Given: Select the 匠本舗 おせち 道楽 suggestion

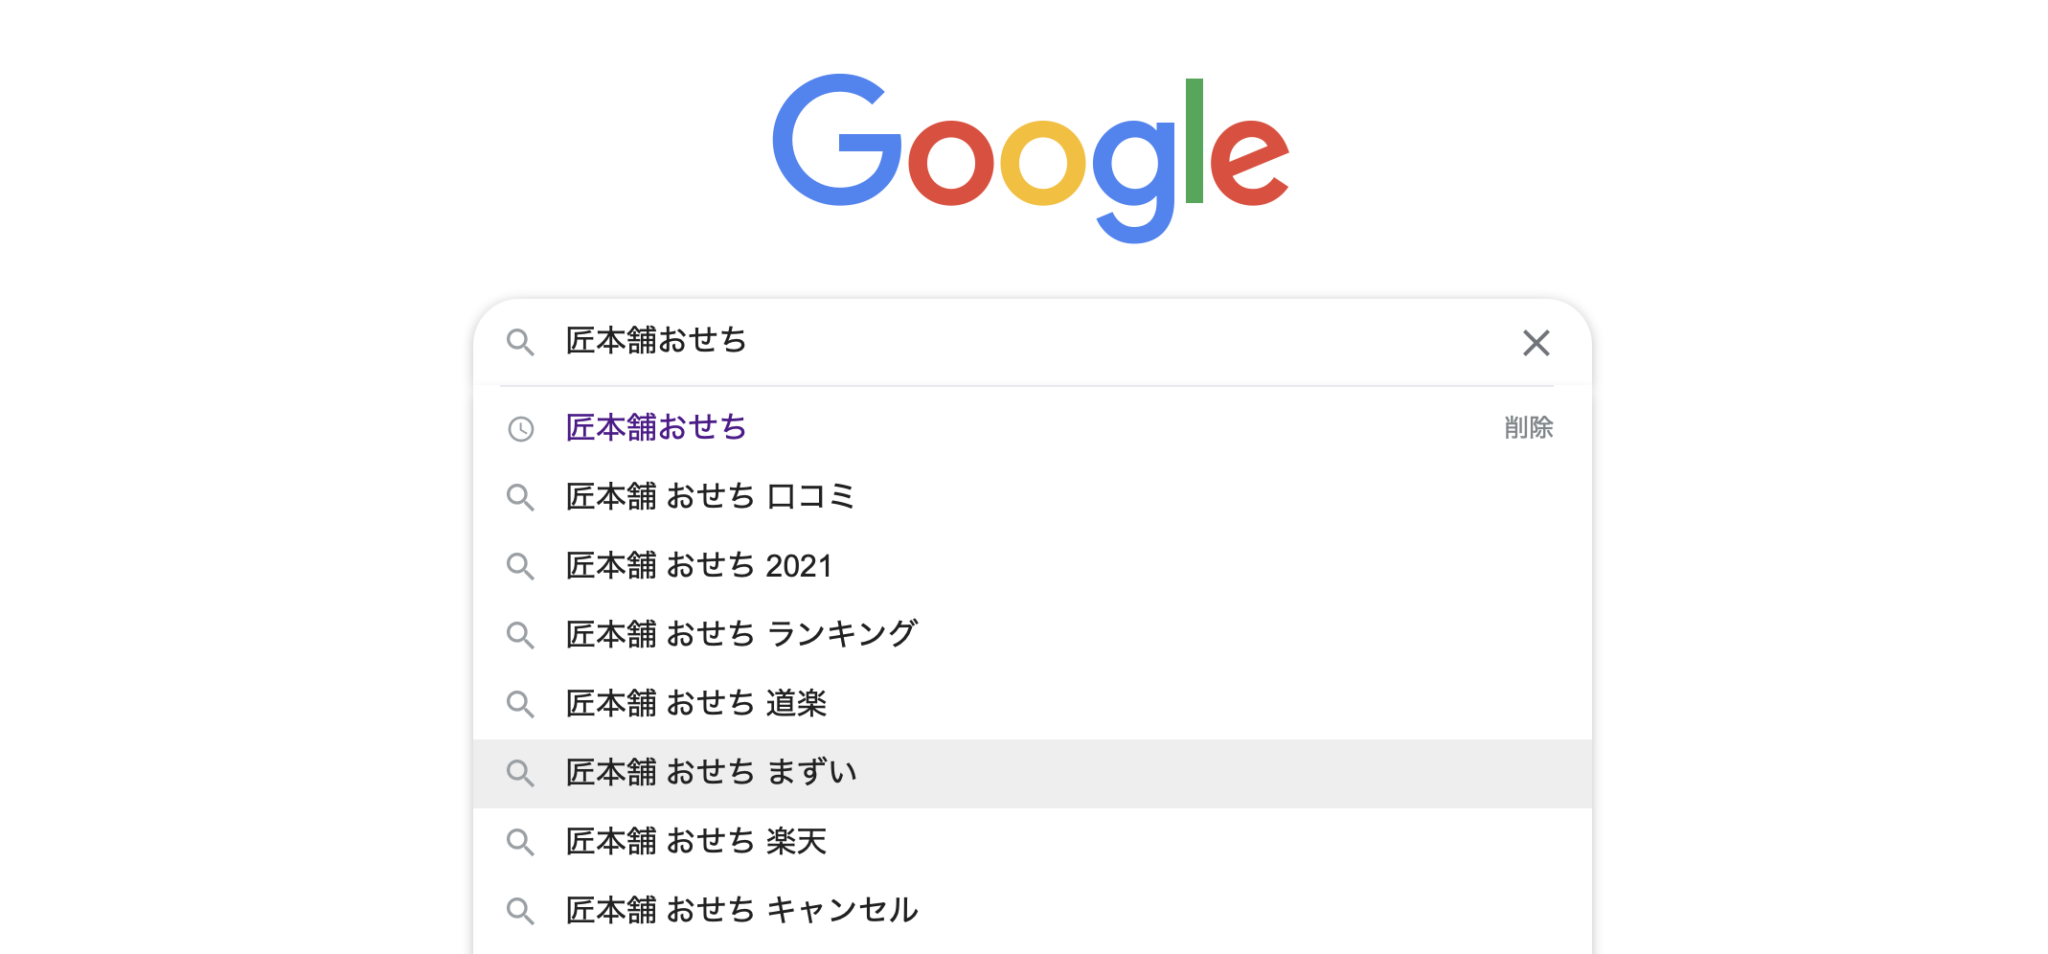Looking at the screenshot, I should (696, 704).
